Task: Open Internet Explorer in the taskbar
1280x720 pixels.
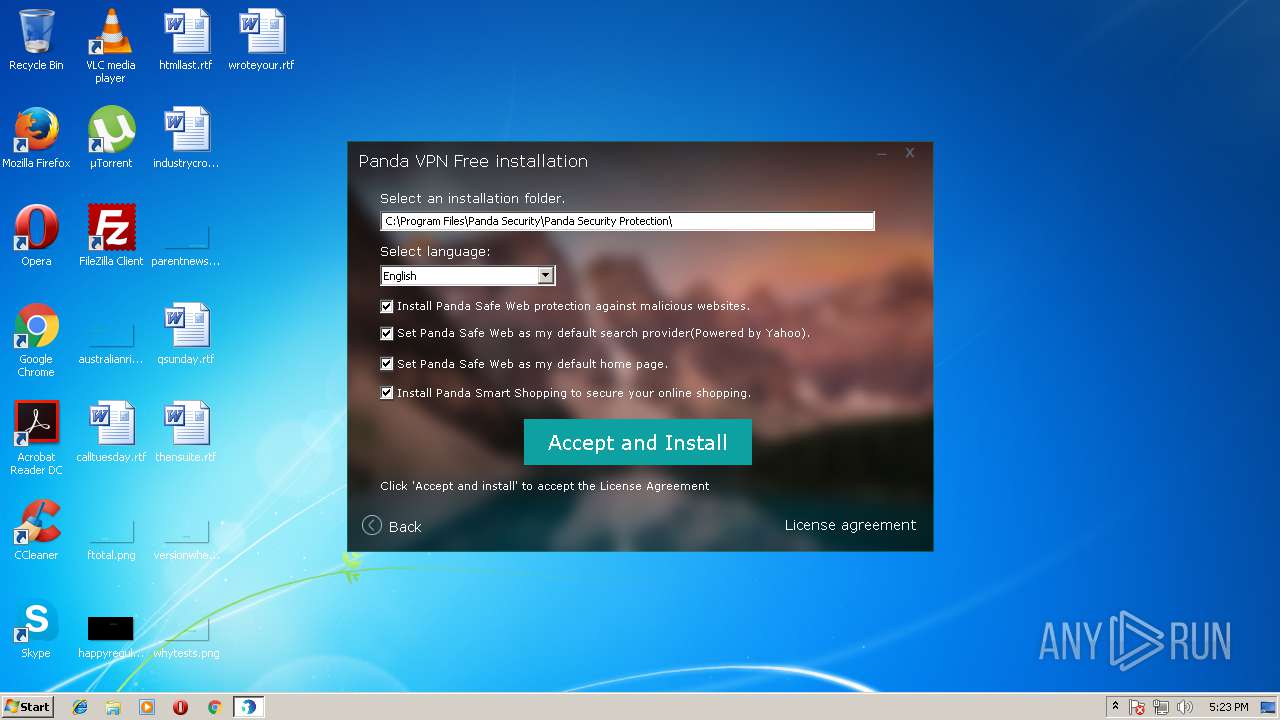Action: pyautogui.click(x=80, y=707)
